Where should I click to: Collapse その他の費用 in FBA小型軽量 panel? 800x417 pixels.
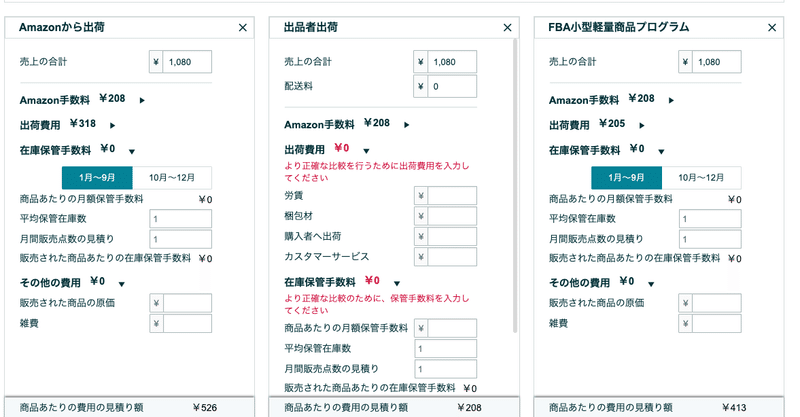(651, 284)
